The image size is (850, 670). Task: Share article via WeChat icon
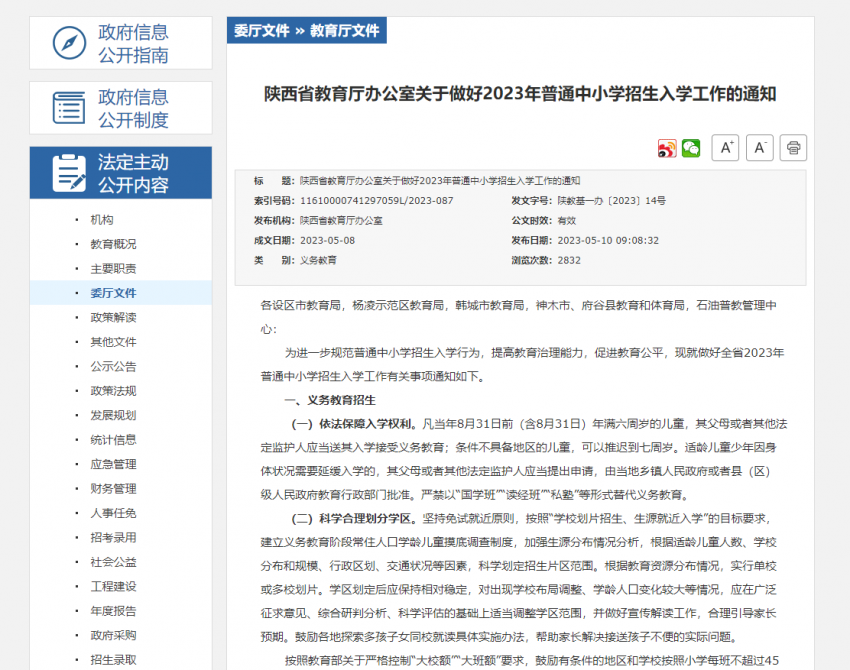pyautogui.click(x=691, y=148)
